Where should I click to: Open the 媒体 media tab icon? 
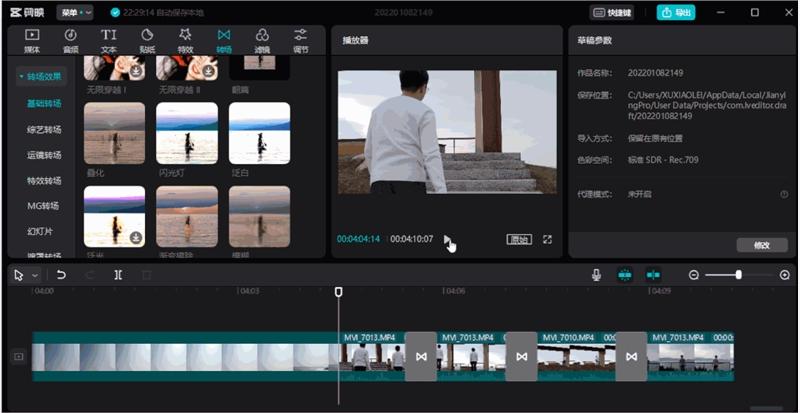32,35
